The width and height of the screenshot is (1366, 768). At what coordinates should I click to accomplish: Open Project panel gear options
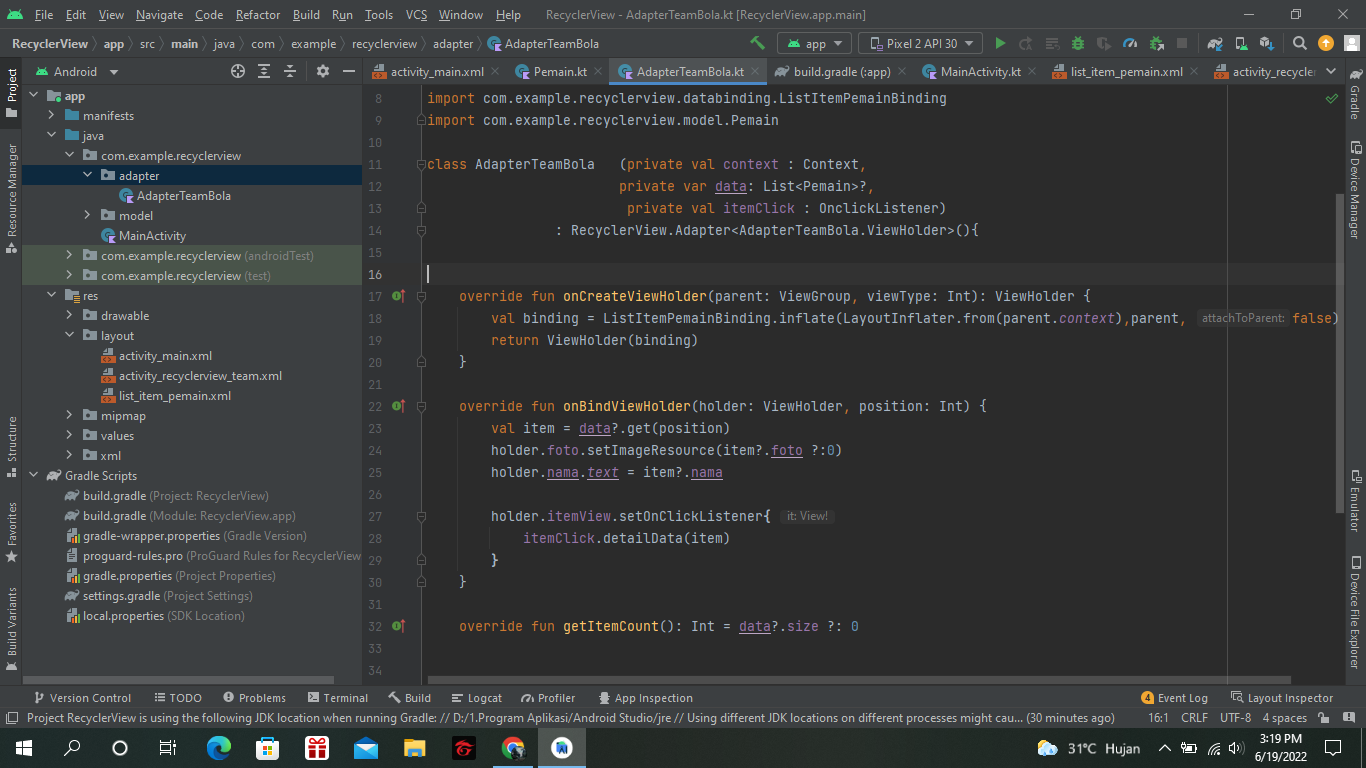(322, 71)
